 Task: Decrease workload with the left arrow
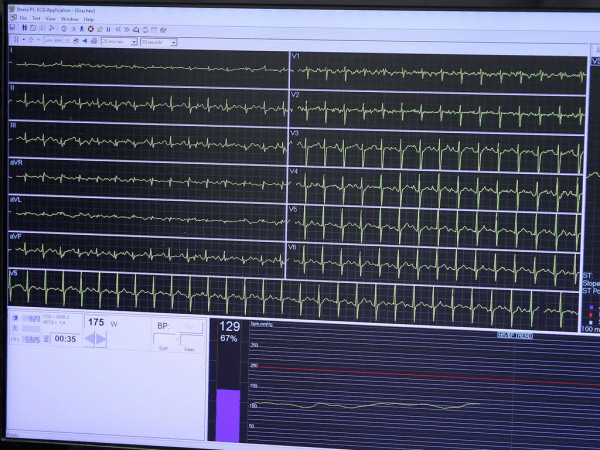89,340
